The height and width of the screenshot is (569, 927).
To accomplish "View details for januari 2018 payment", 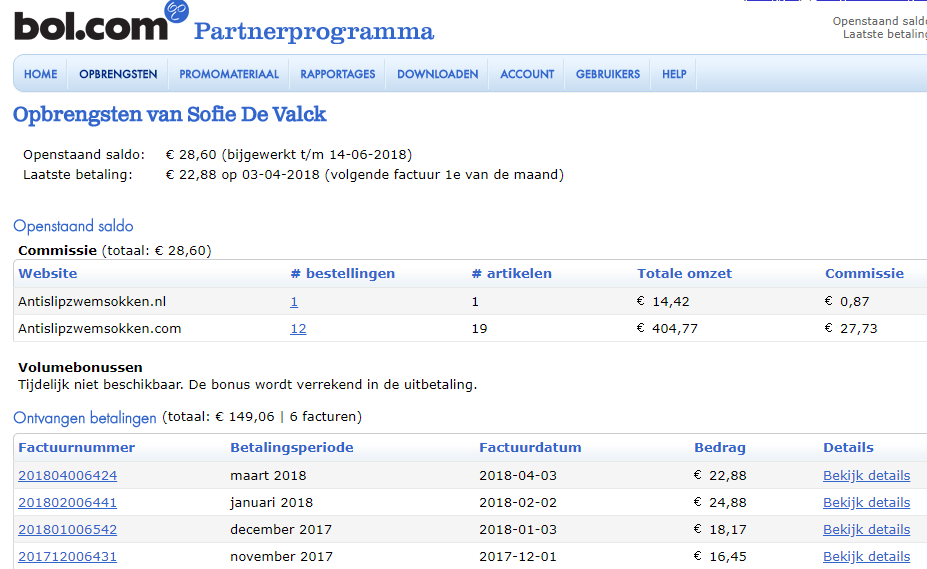I will click(866, 503).
